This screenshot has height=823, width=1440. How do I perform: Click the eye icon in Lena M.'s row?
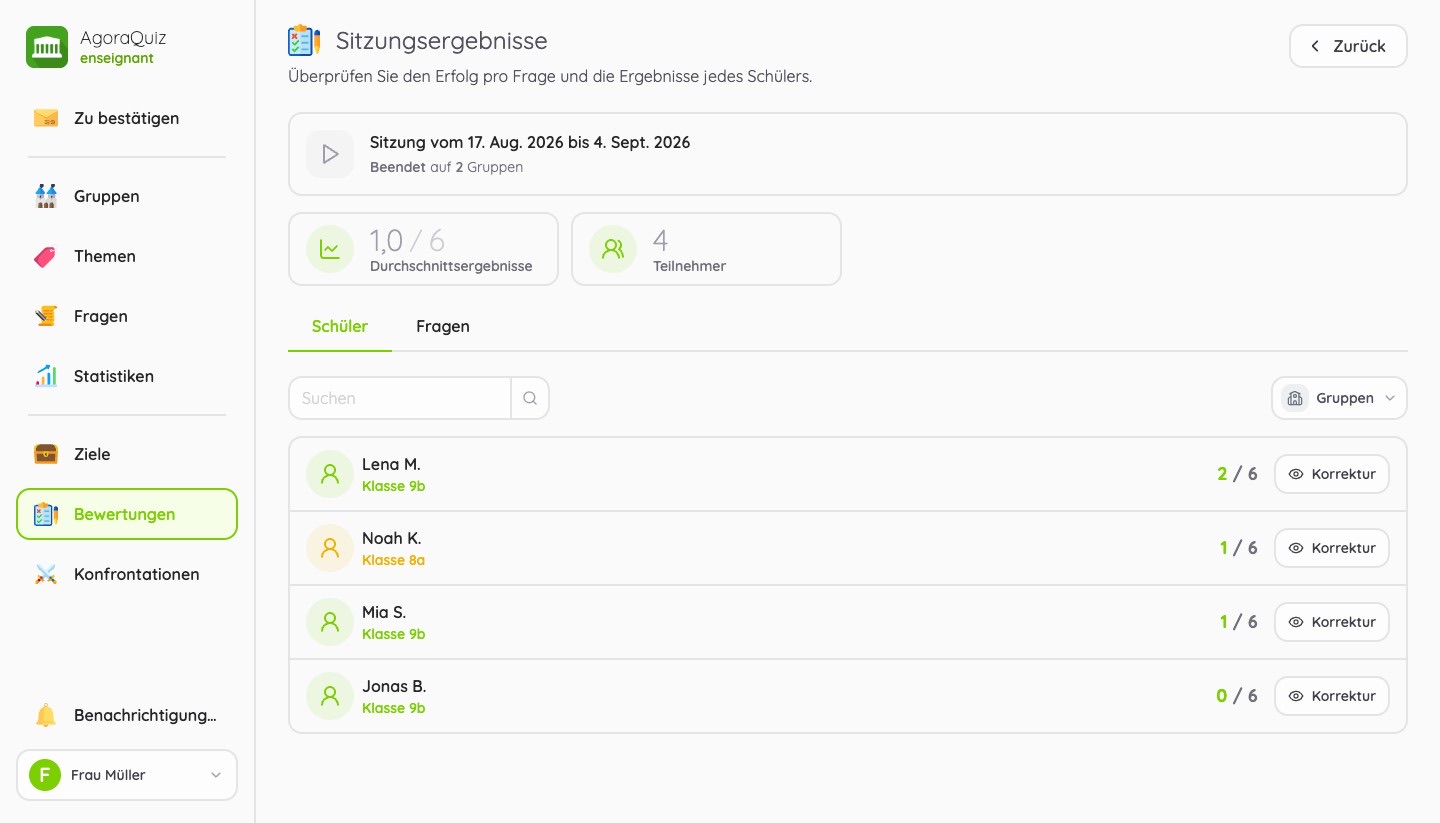click(1296, 474)
